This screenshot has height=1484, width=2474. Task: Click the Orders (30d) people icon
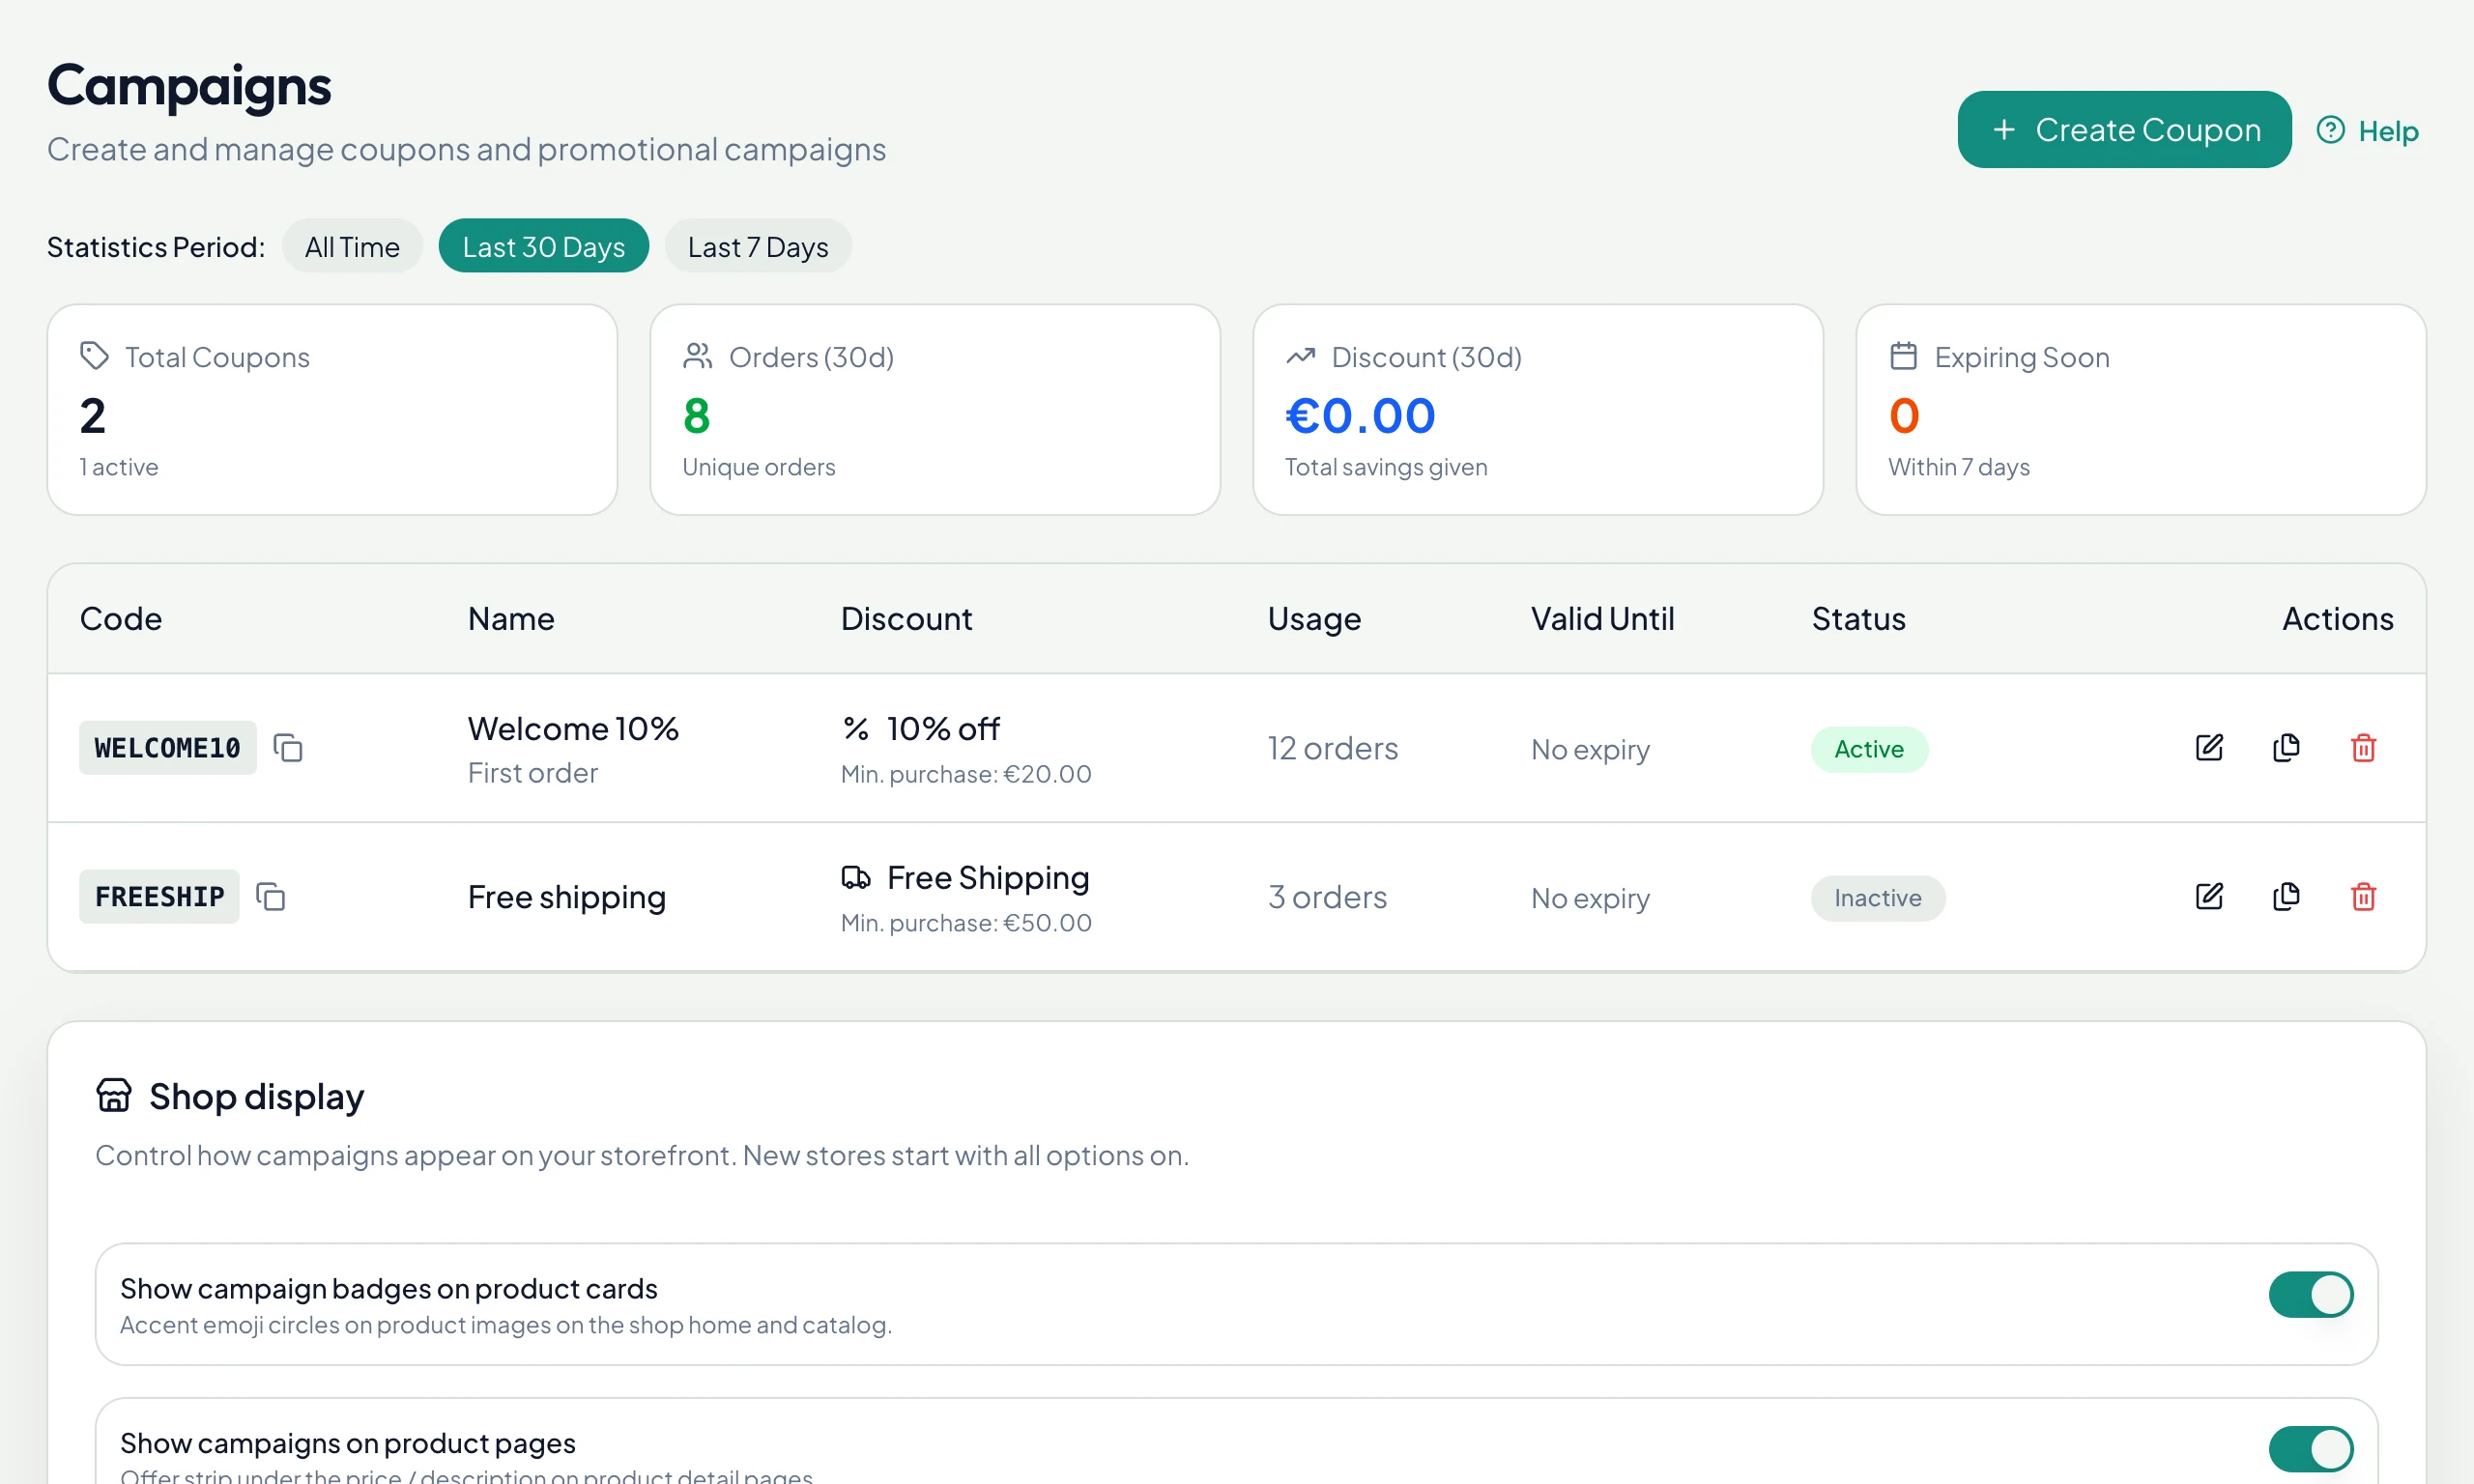tap(697, 356)
